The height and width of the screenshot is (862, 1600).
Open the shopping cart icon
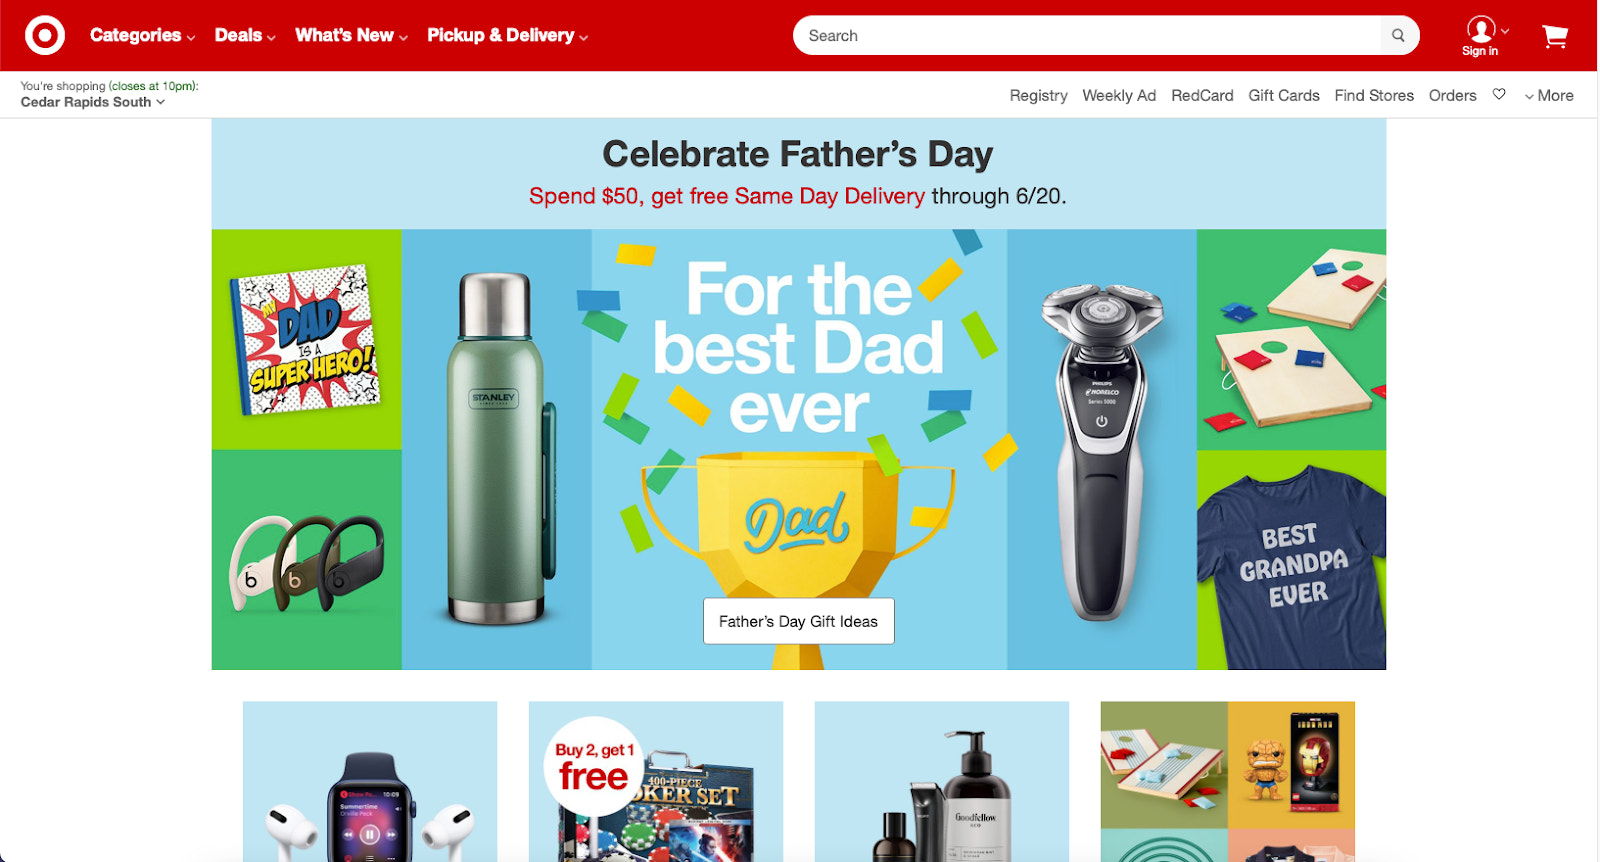(x=1555, y=37)
